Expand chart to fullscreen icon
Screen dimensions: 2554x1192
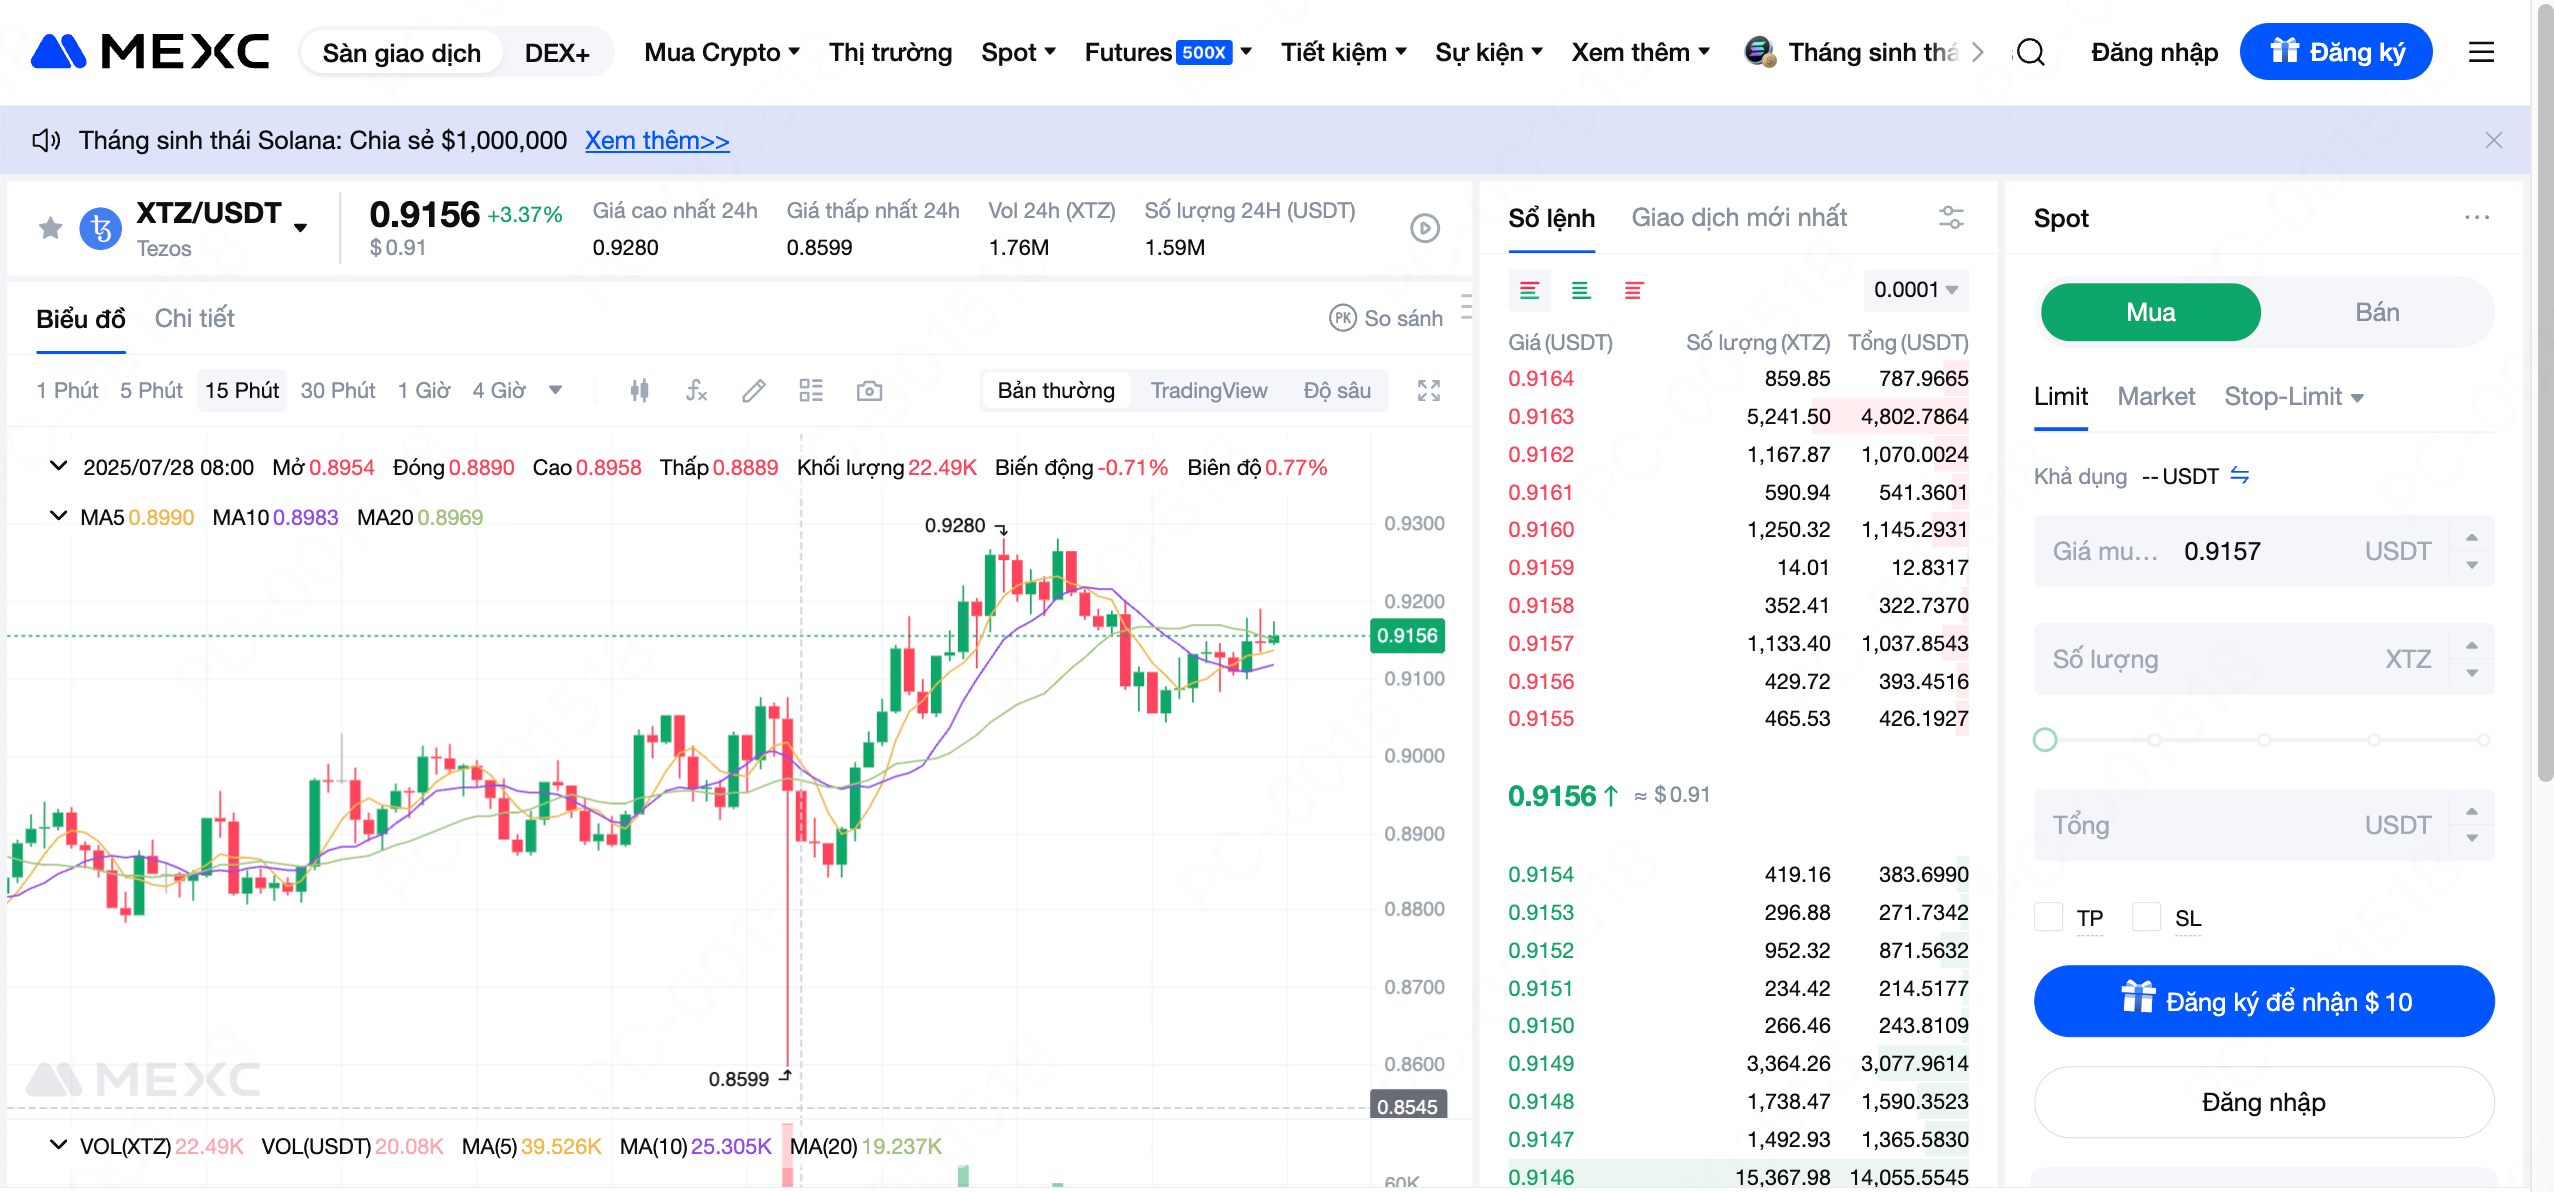click(x=1429, y=391)
